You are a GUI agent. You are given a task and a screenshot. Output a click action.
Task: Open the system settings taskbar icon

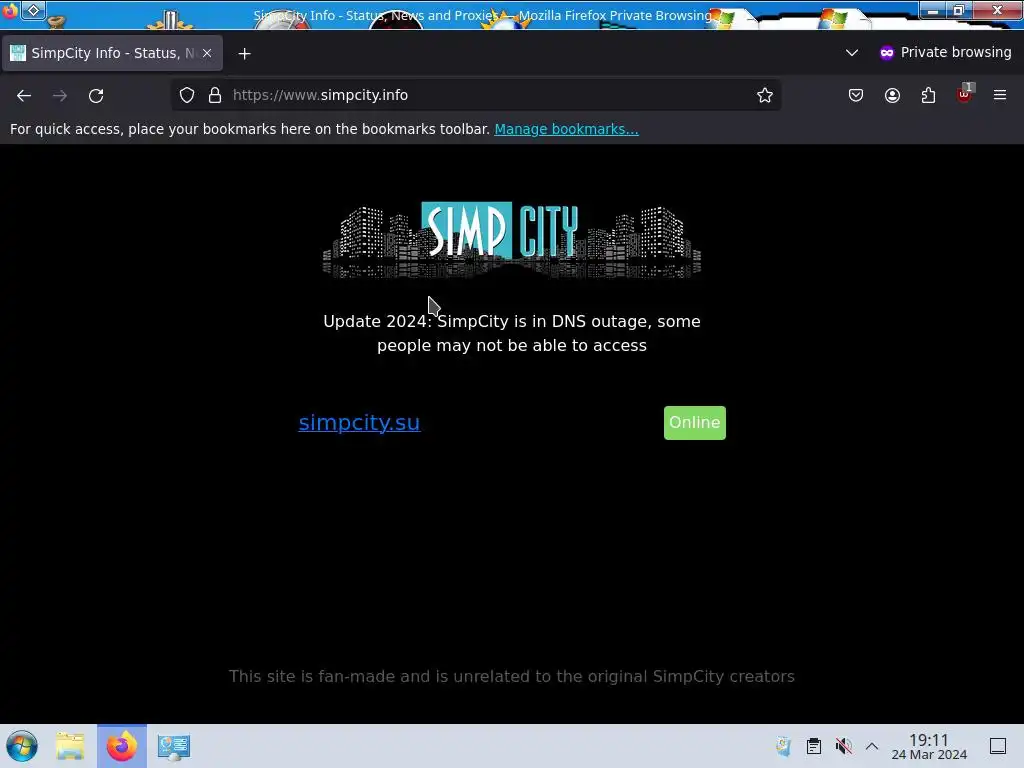click(x=174, y=746)
